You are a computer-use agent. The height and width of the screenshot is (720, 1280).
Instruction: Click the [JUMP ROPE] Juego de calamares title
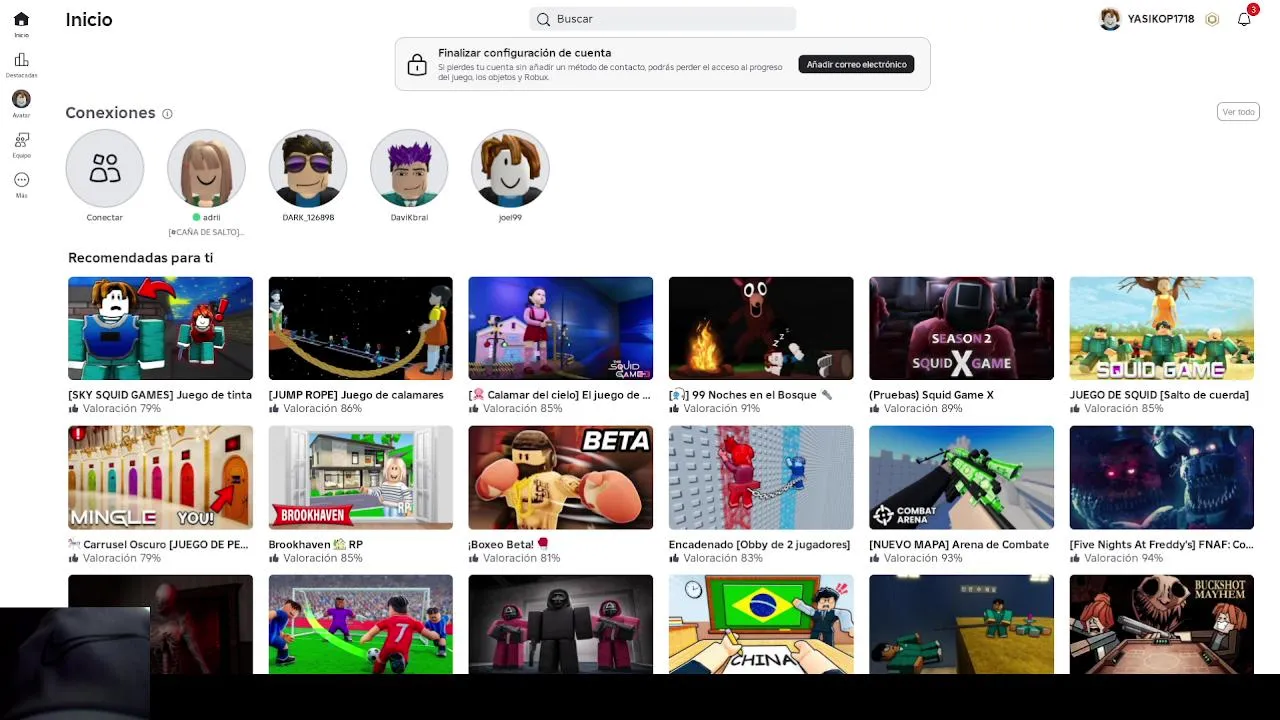[x=356, y=395]
